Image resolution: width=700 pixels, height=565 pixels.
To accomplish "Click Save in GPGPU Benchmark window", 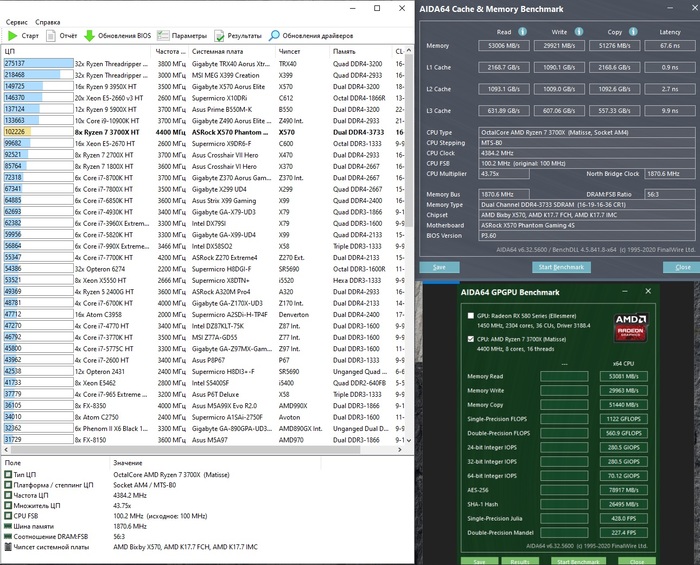I will click(x=479, y=561).
